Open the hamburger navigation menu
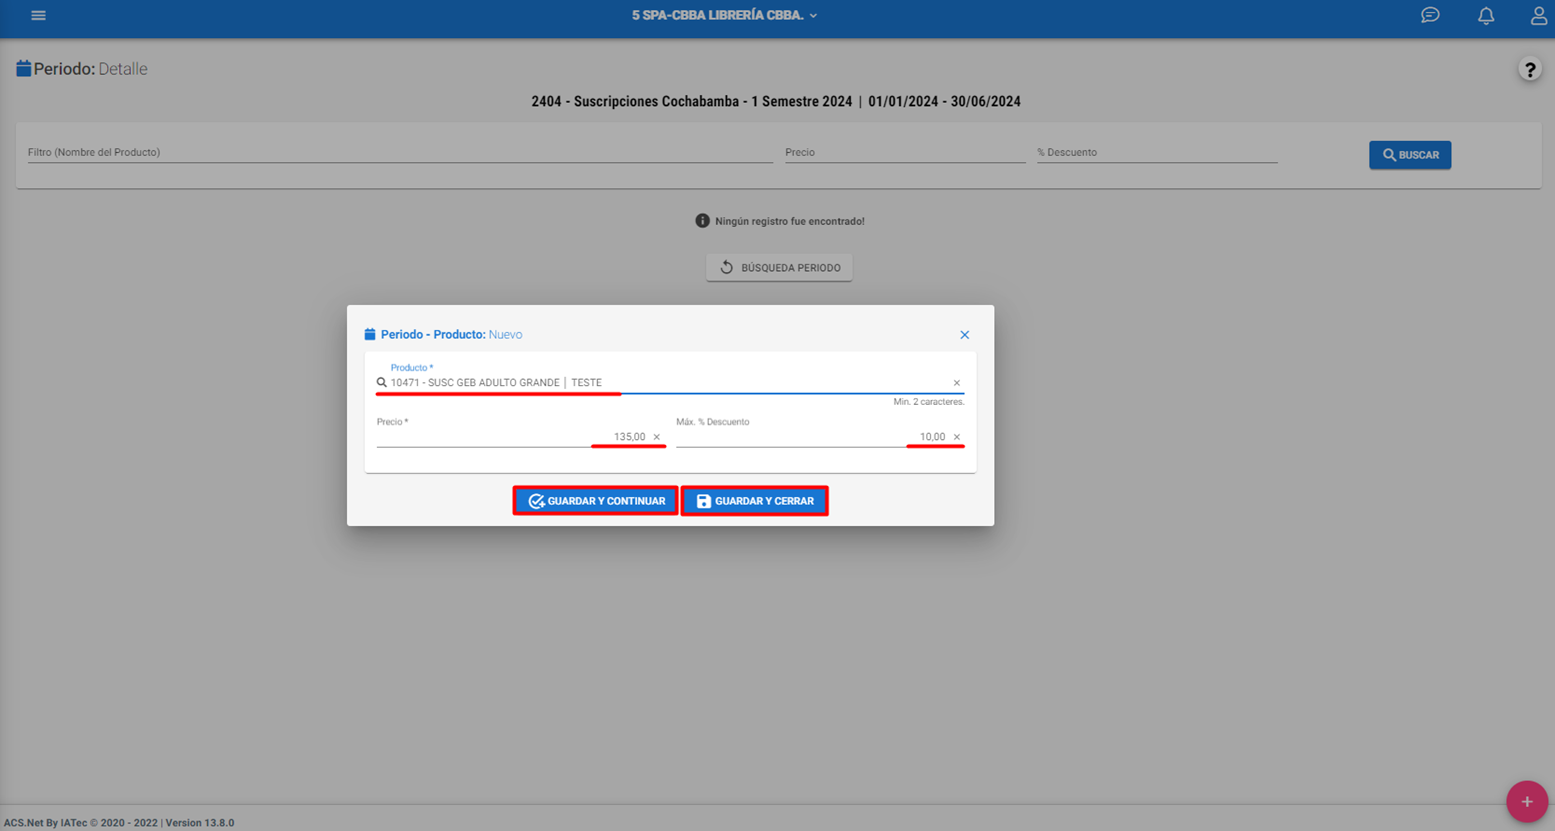This screenshot has width=1555, height=831. (38, 15)
